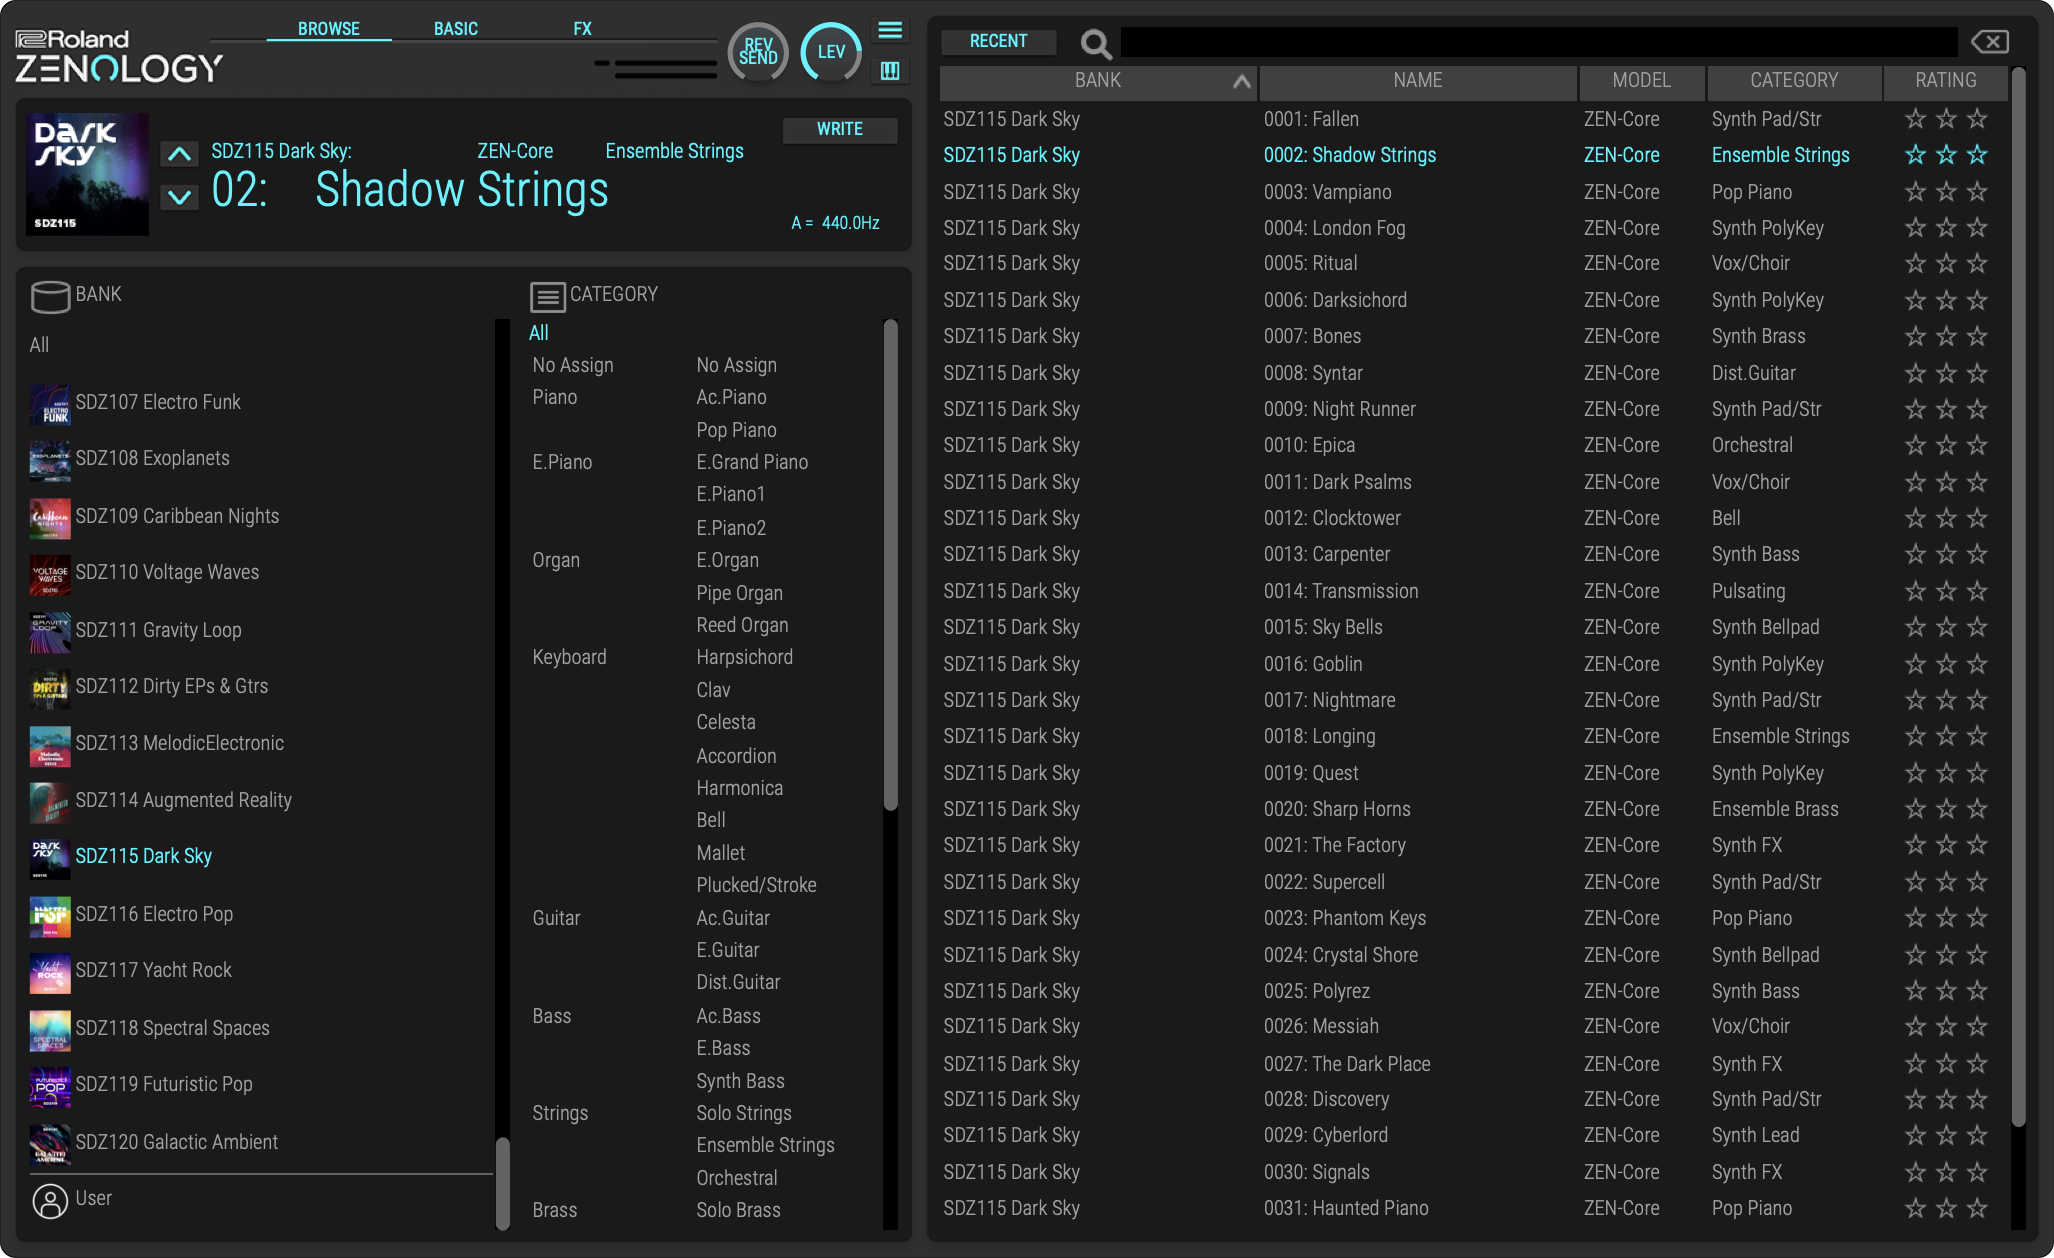
Task: Select previous tone with up arrow
Action: [x=179, y=154]
